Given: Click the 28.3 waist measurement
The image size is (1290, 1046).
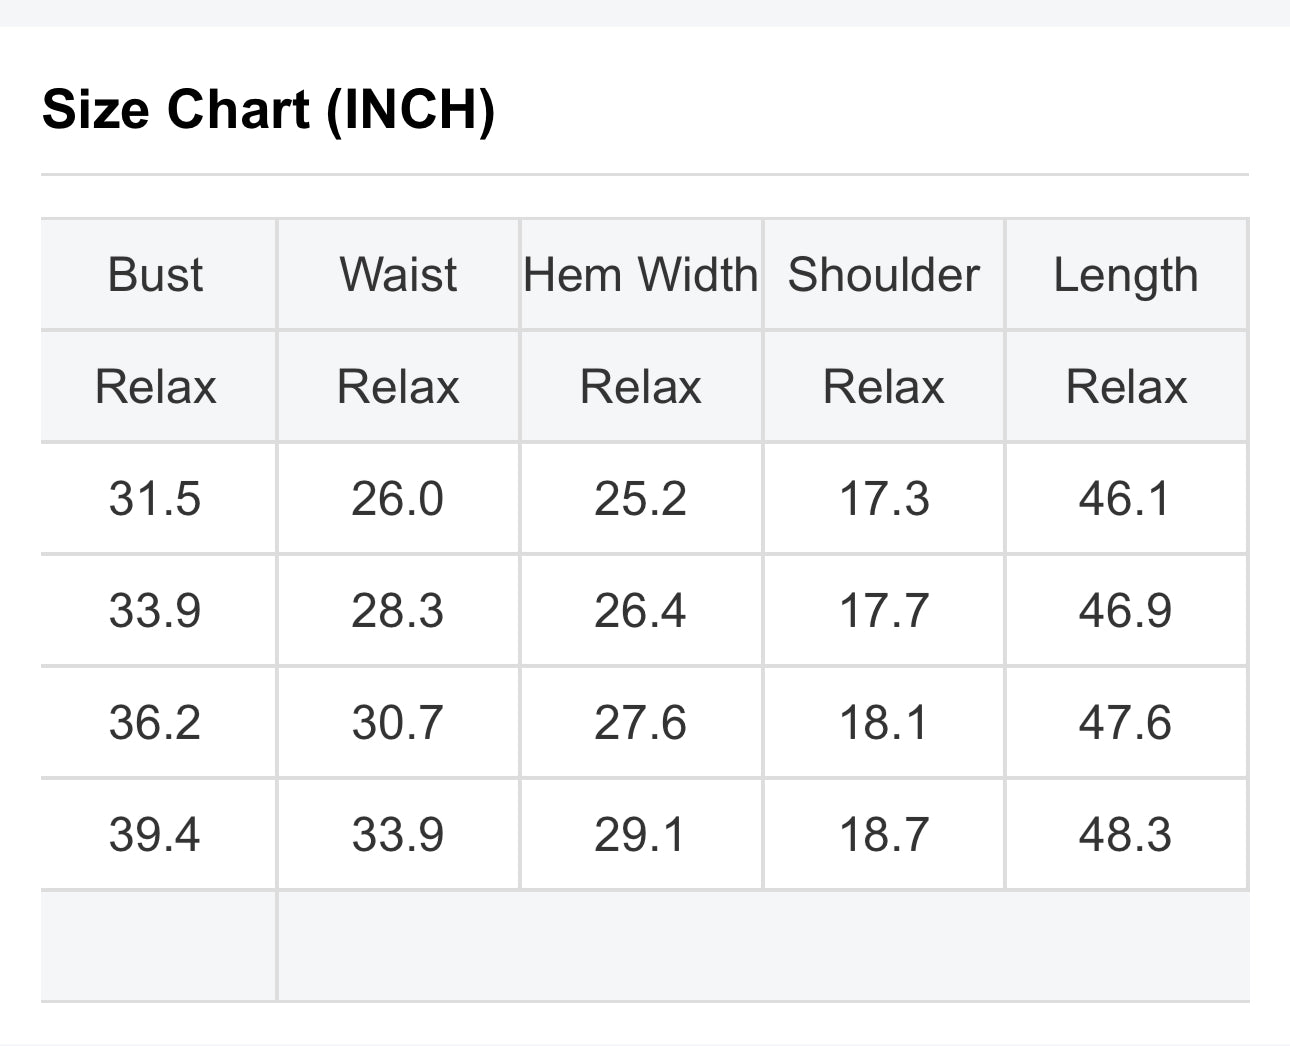Looking at the screenshot, I should [397, 610].
